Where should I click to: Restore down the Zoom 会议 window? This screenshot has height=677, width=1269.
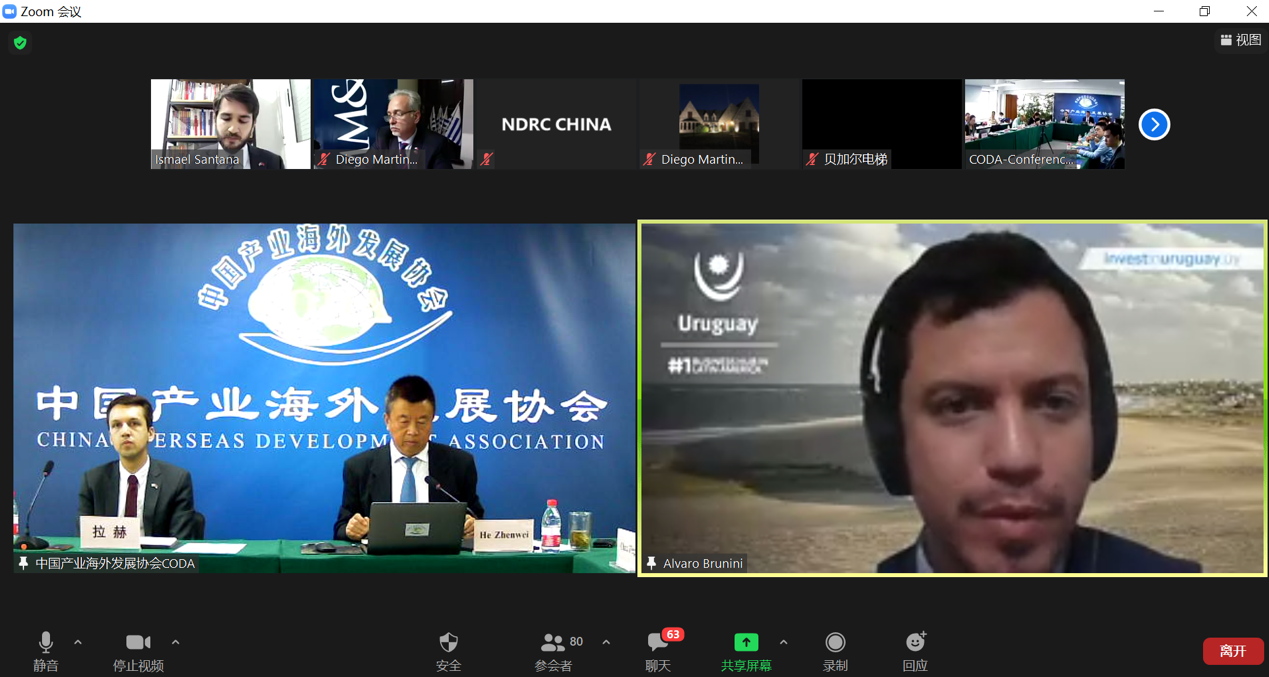click(x=1205, y=11)
